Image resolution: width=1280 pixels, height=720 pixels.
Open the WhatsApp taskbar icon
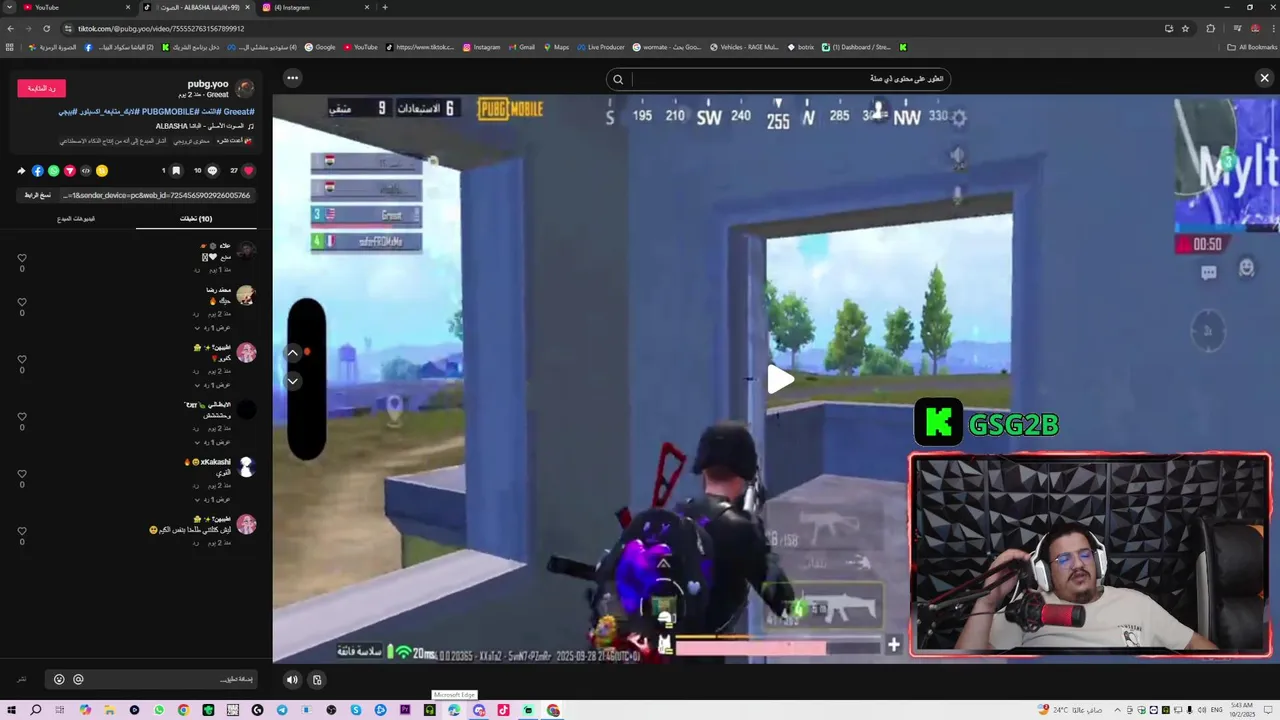159,710
